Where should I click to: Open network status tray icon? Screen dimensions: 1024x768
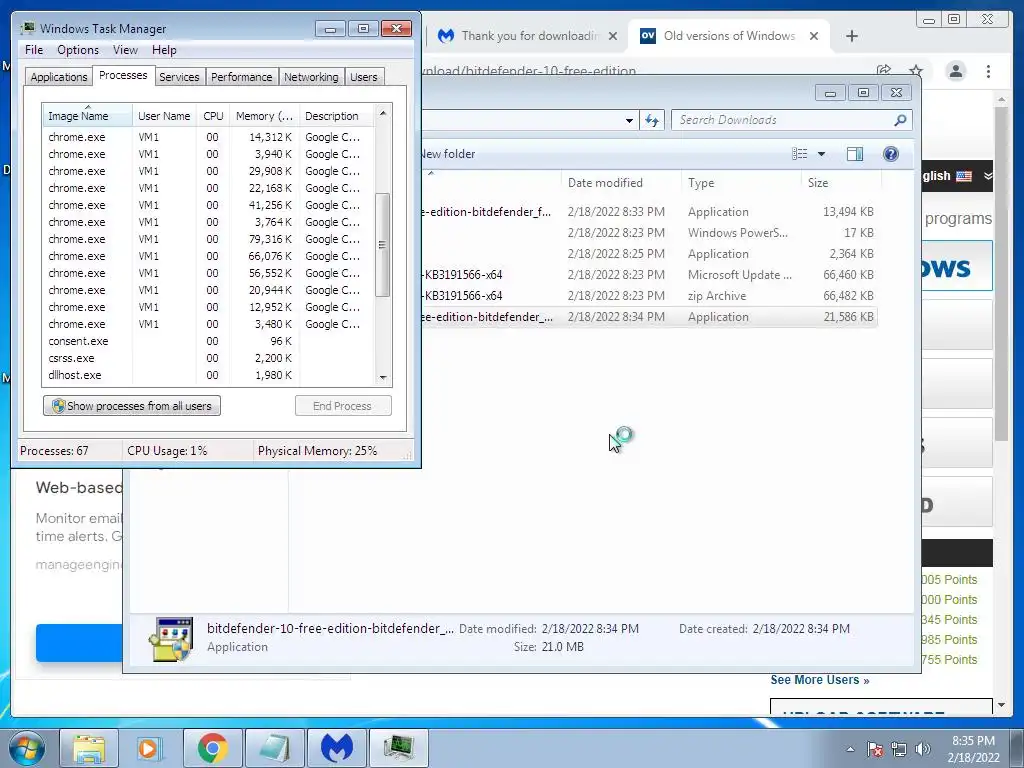coord(899,749)
